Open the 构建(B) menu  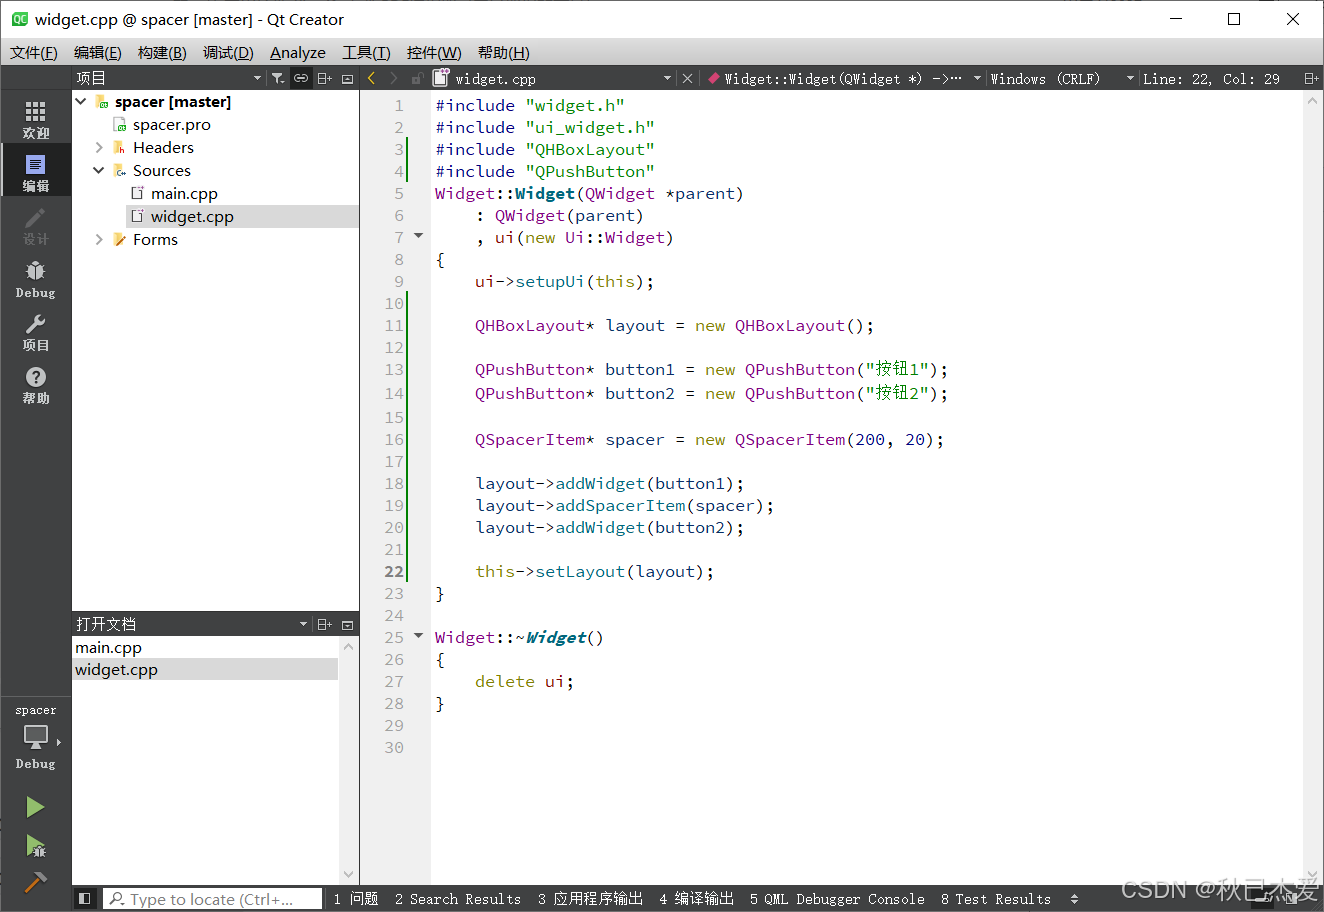click(162, 52)
